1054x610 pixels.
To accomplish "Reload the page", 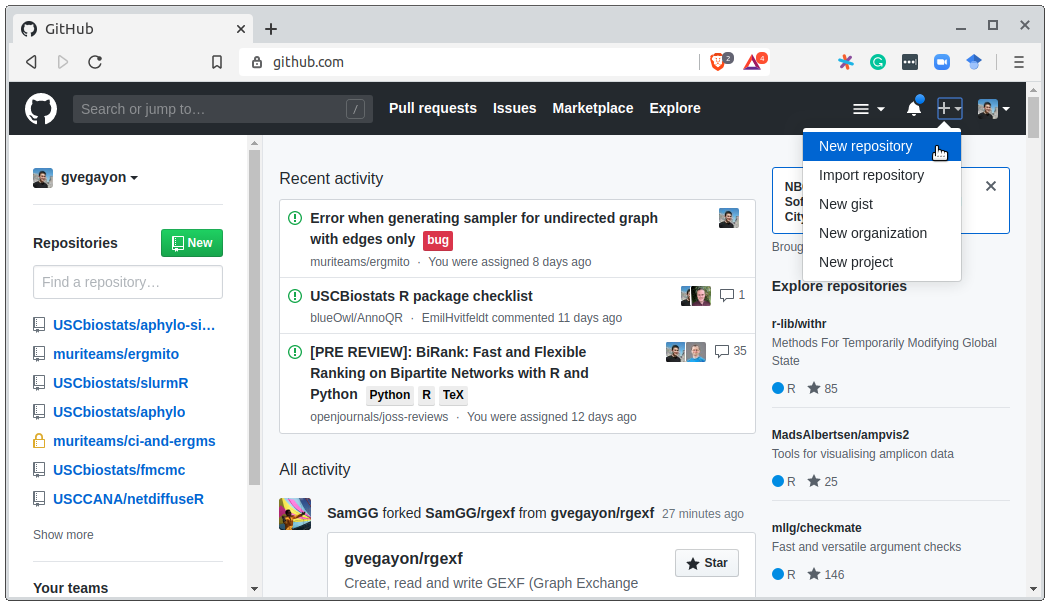I will 95,62.
